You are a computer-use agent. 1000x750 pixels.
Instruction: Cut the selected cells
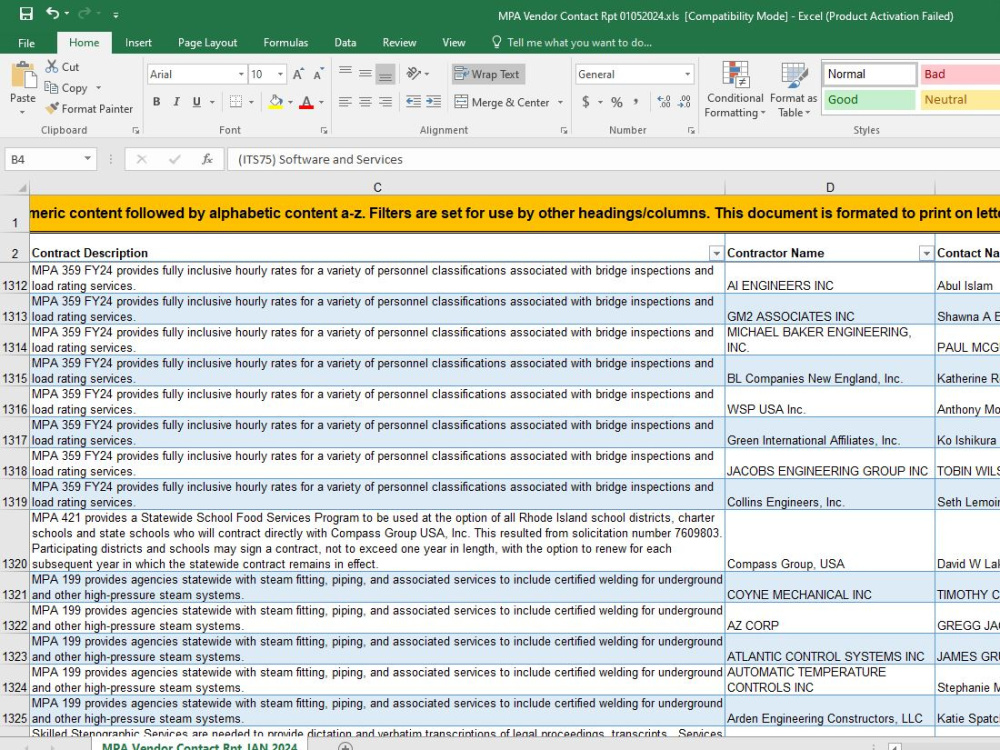tap(62, 67)
